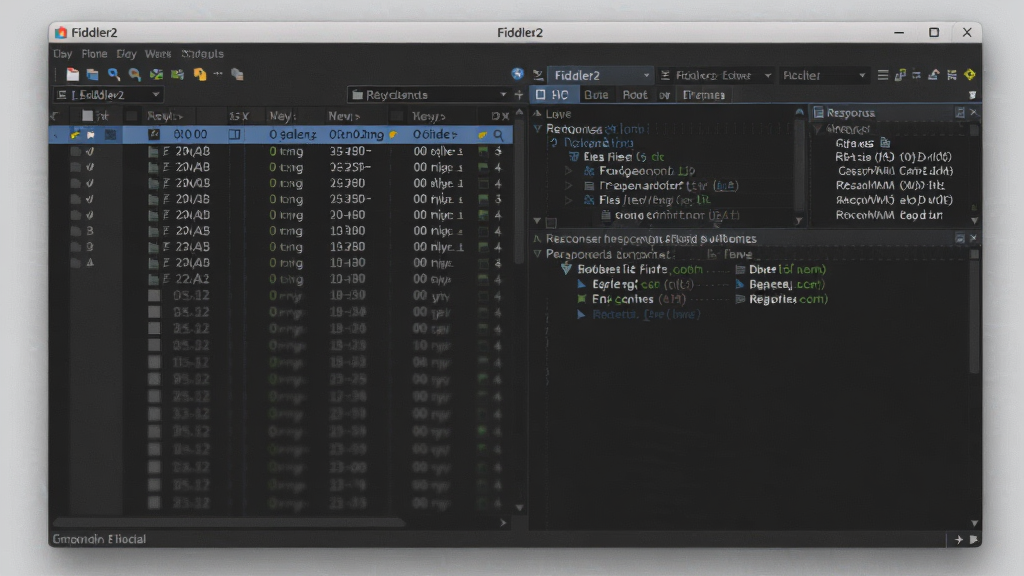
Task: Click the blue magnifier icon in the toolbar
Action: pyautogui.click(x=114, y=75)
